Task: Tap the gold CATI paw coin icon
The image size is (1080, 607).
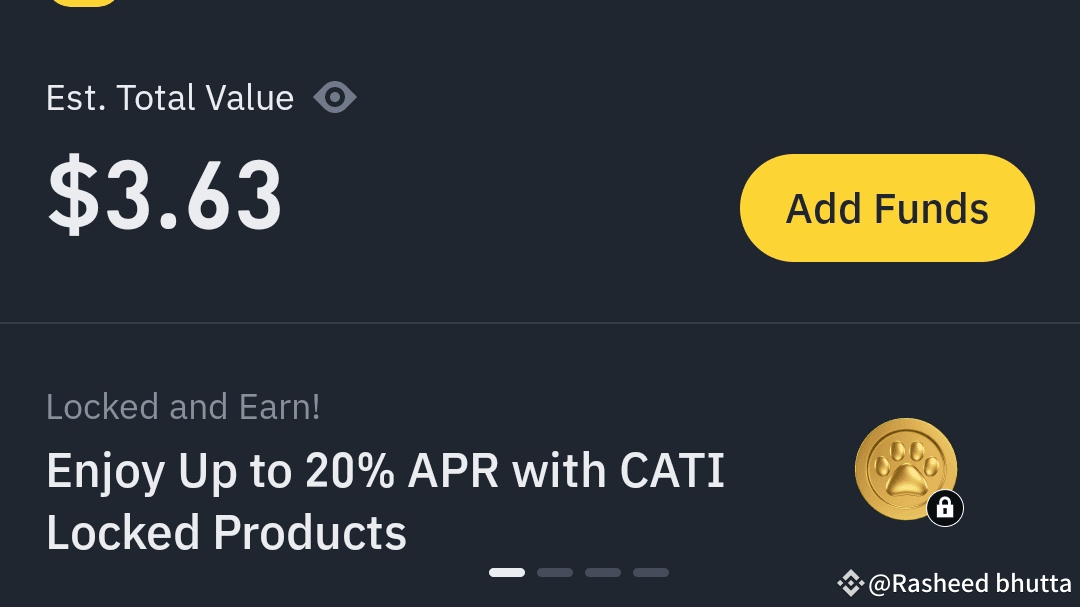Action: 903,466
